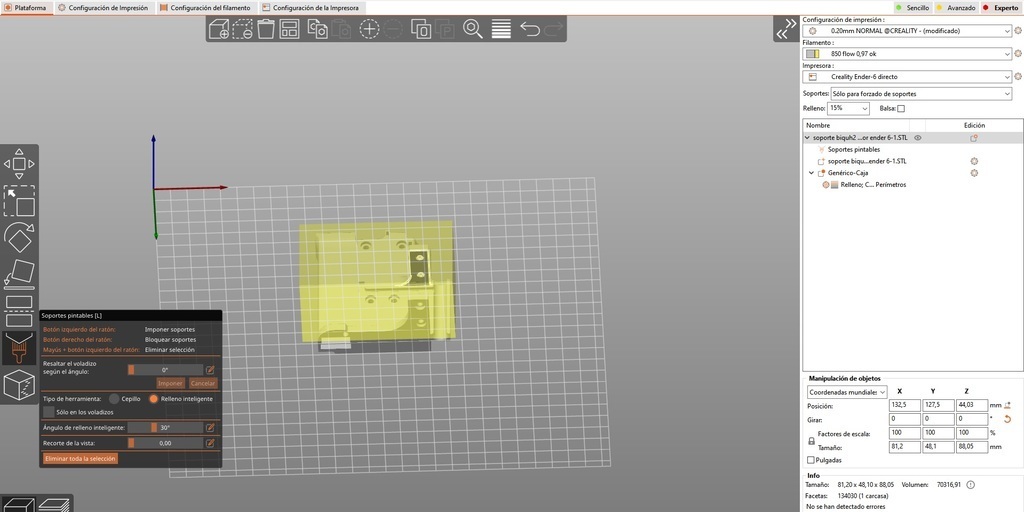Image resolution: width=1024 pixels, height=512 pixels.
Task: Toggle the Paint-on supports brush tool
Action: click(x=20, y=348)
